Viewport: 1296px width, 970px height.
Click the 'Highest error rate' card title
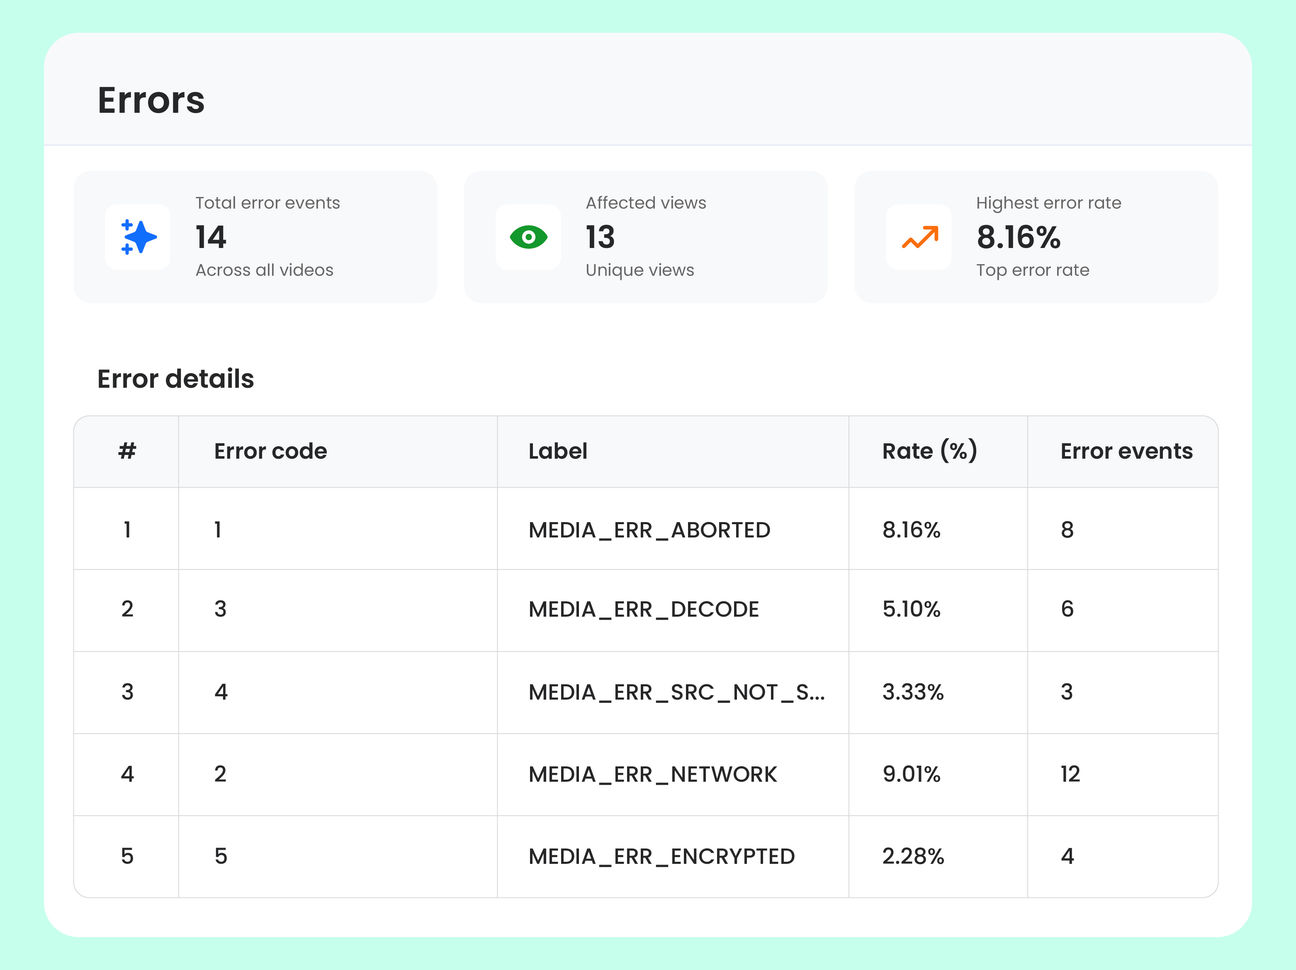pyautogui.click(x=1049, y=203)
